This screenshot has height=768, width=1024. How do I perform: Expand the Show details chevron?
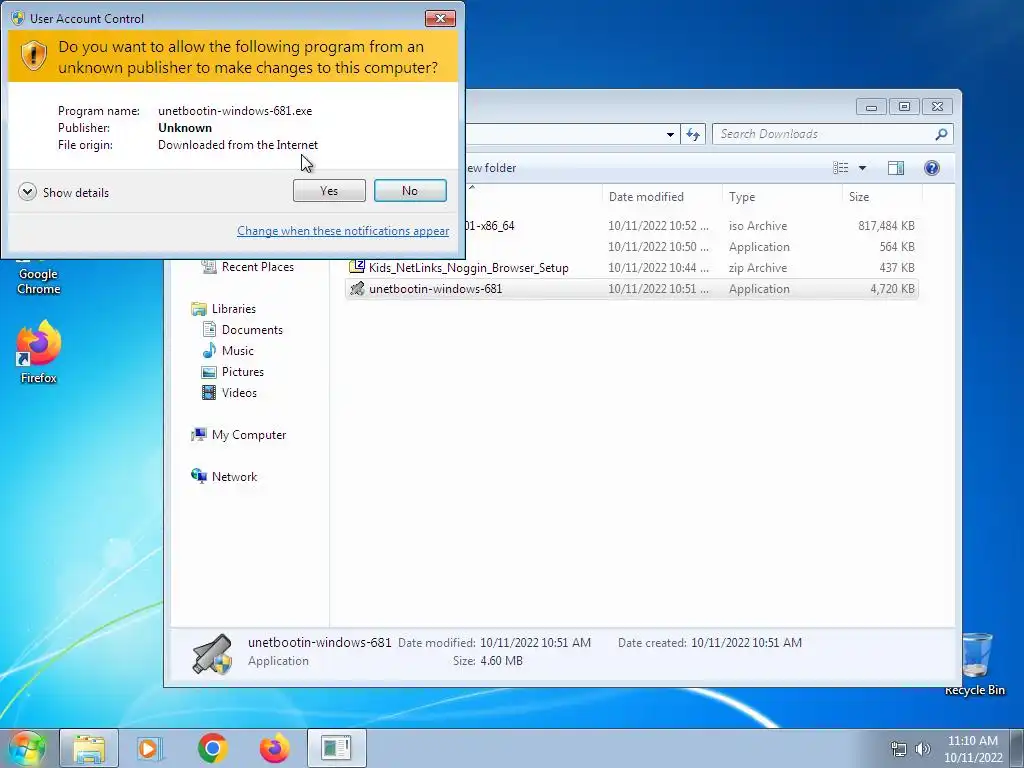(27, 192)
